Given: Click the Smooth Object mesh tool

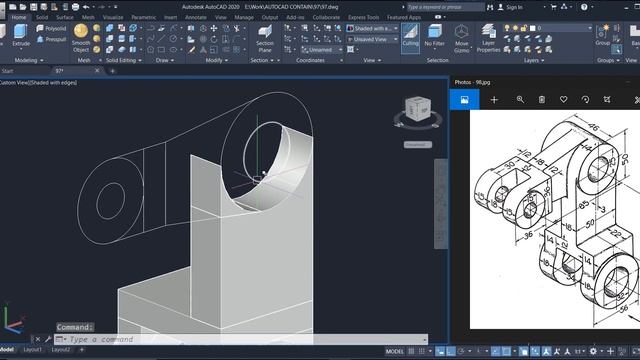Looking at the screenshot, I should 81,38.
